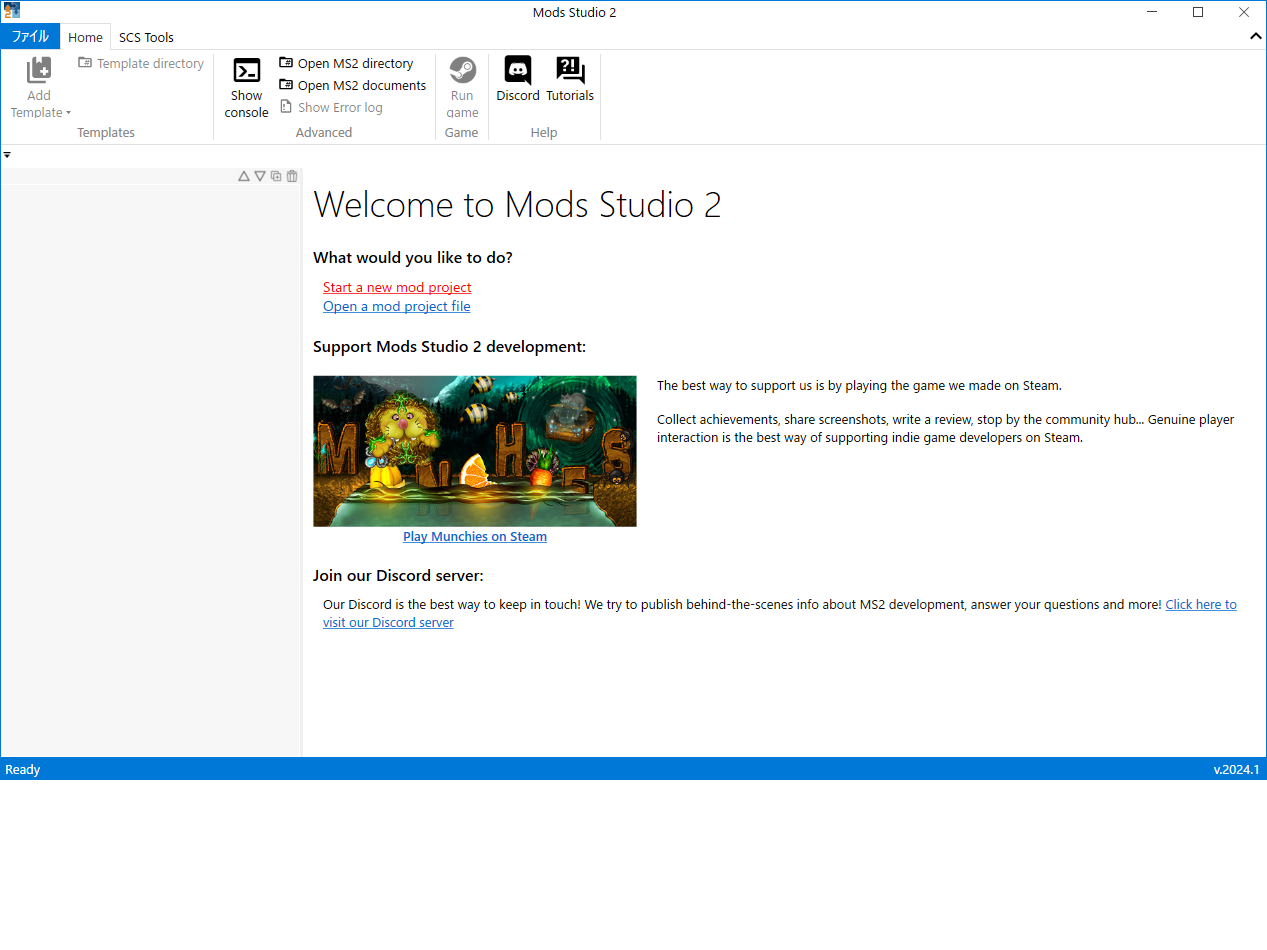This screenshot has width=1267, height=950.
Task: Click the duplicate icon in side panel
Action: click(276, 176)
